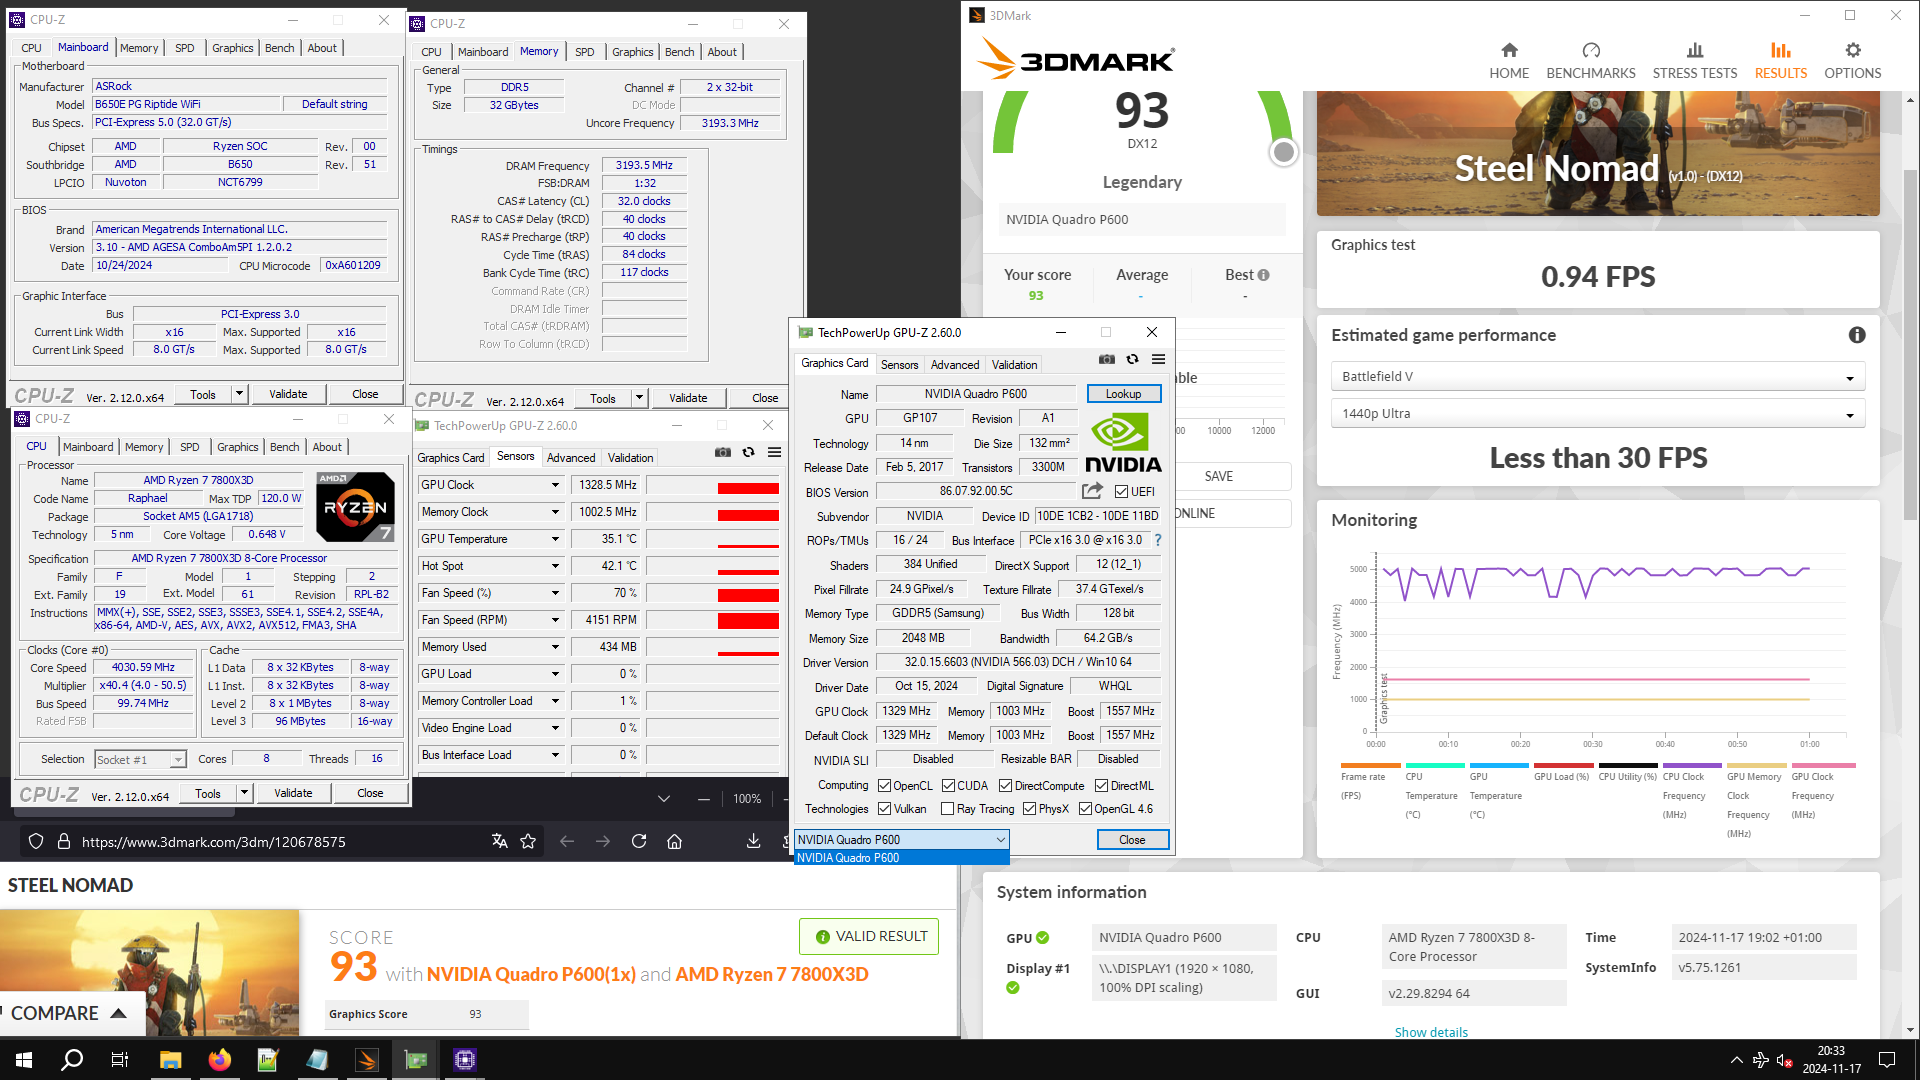Screen dimensions: 1920x1080
Task: Open Graphics tab in CPU-Z CPU window
Action: tap(238, 447)
